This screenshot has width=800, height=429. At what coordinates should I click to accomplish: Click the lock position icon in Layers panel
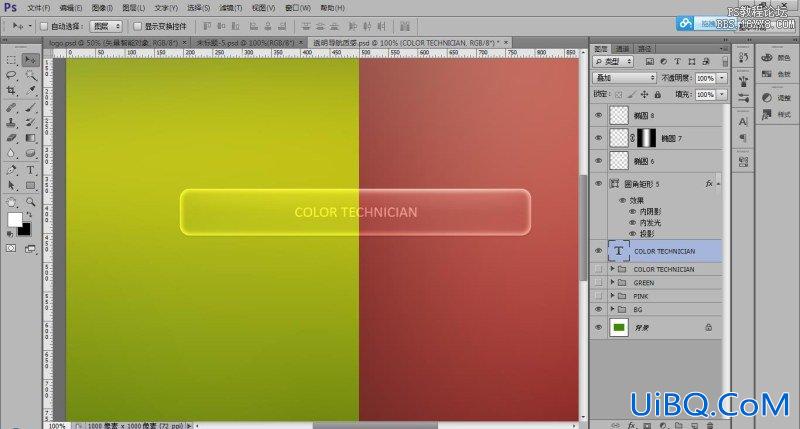pos(644,94)
